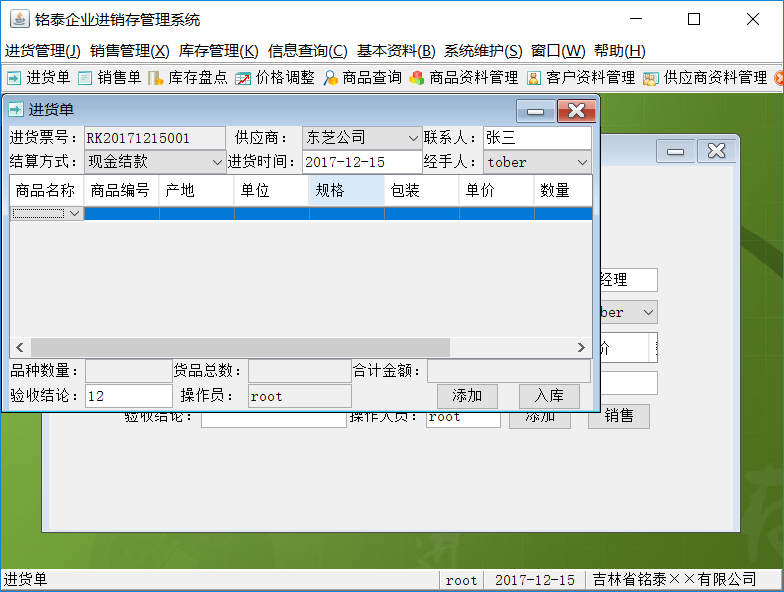Open the 商品名称 combo box in table row
Image resolution: width=784 pixels, height=592 pixels.
pos(46,214)
